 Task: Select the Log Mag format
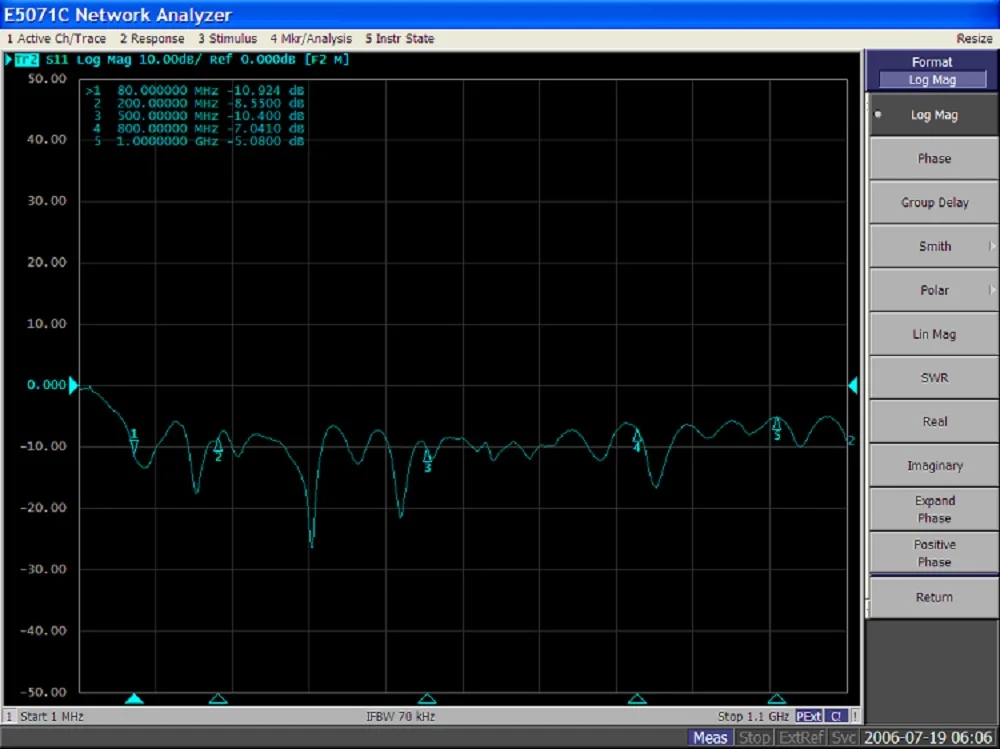[x=934, y=115]
